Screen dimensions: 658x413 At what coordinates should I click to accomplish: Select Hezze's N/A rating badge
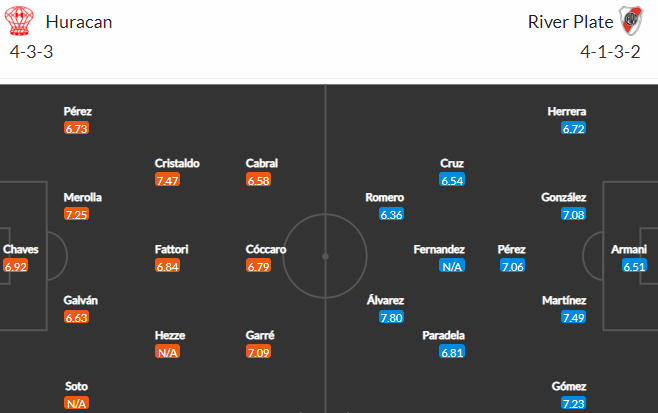pos(167,353)
